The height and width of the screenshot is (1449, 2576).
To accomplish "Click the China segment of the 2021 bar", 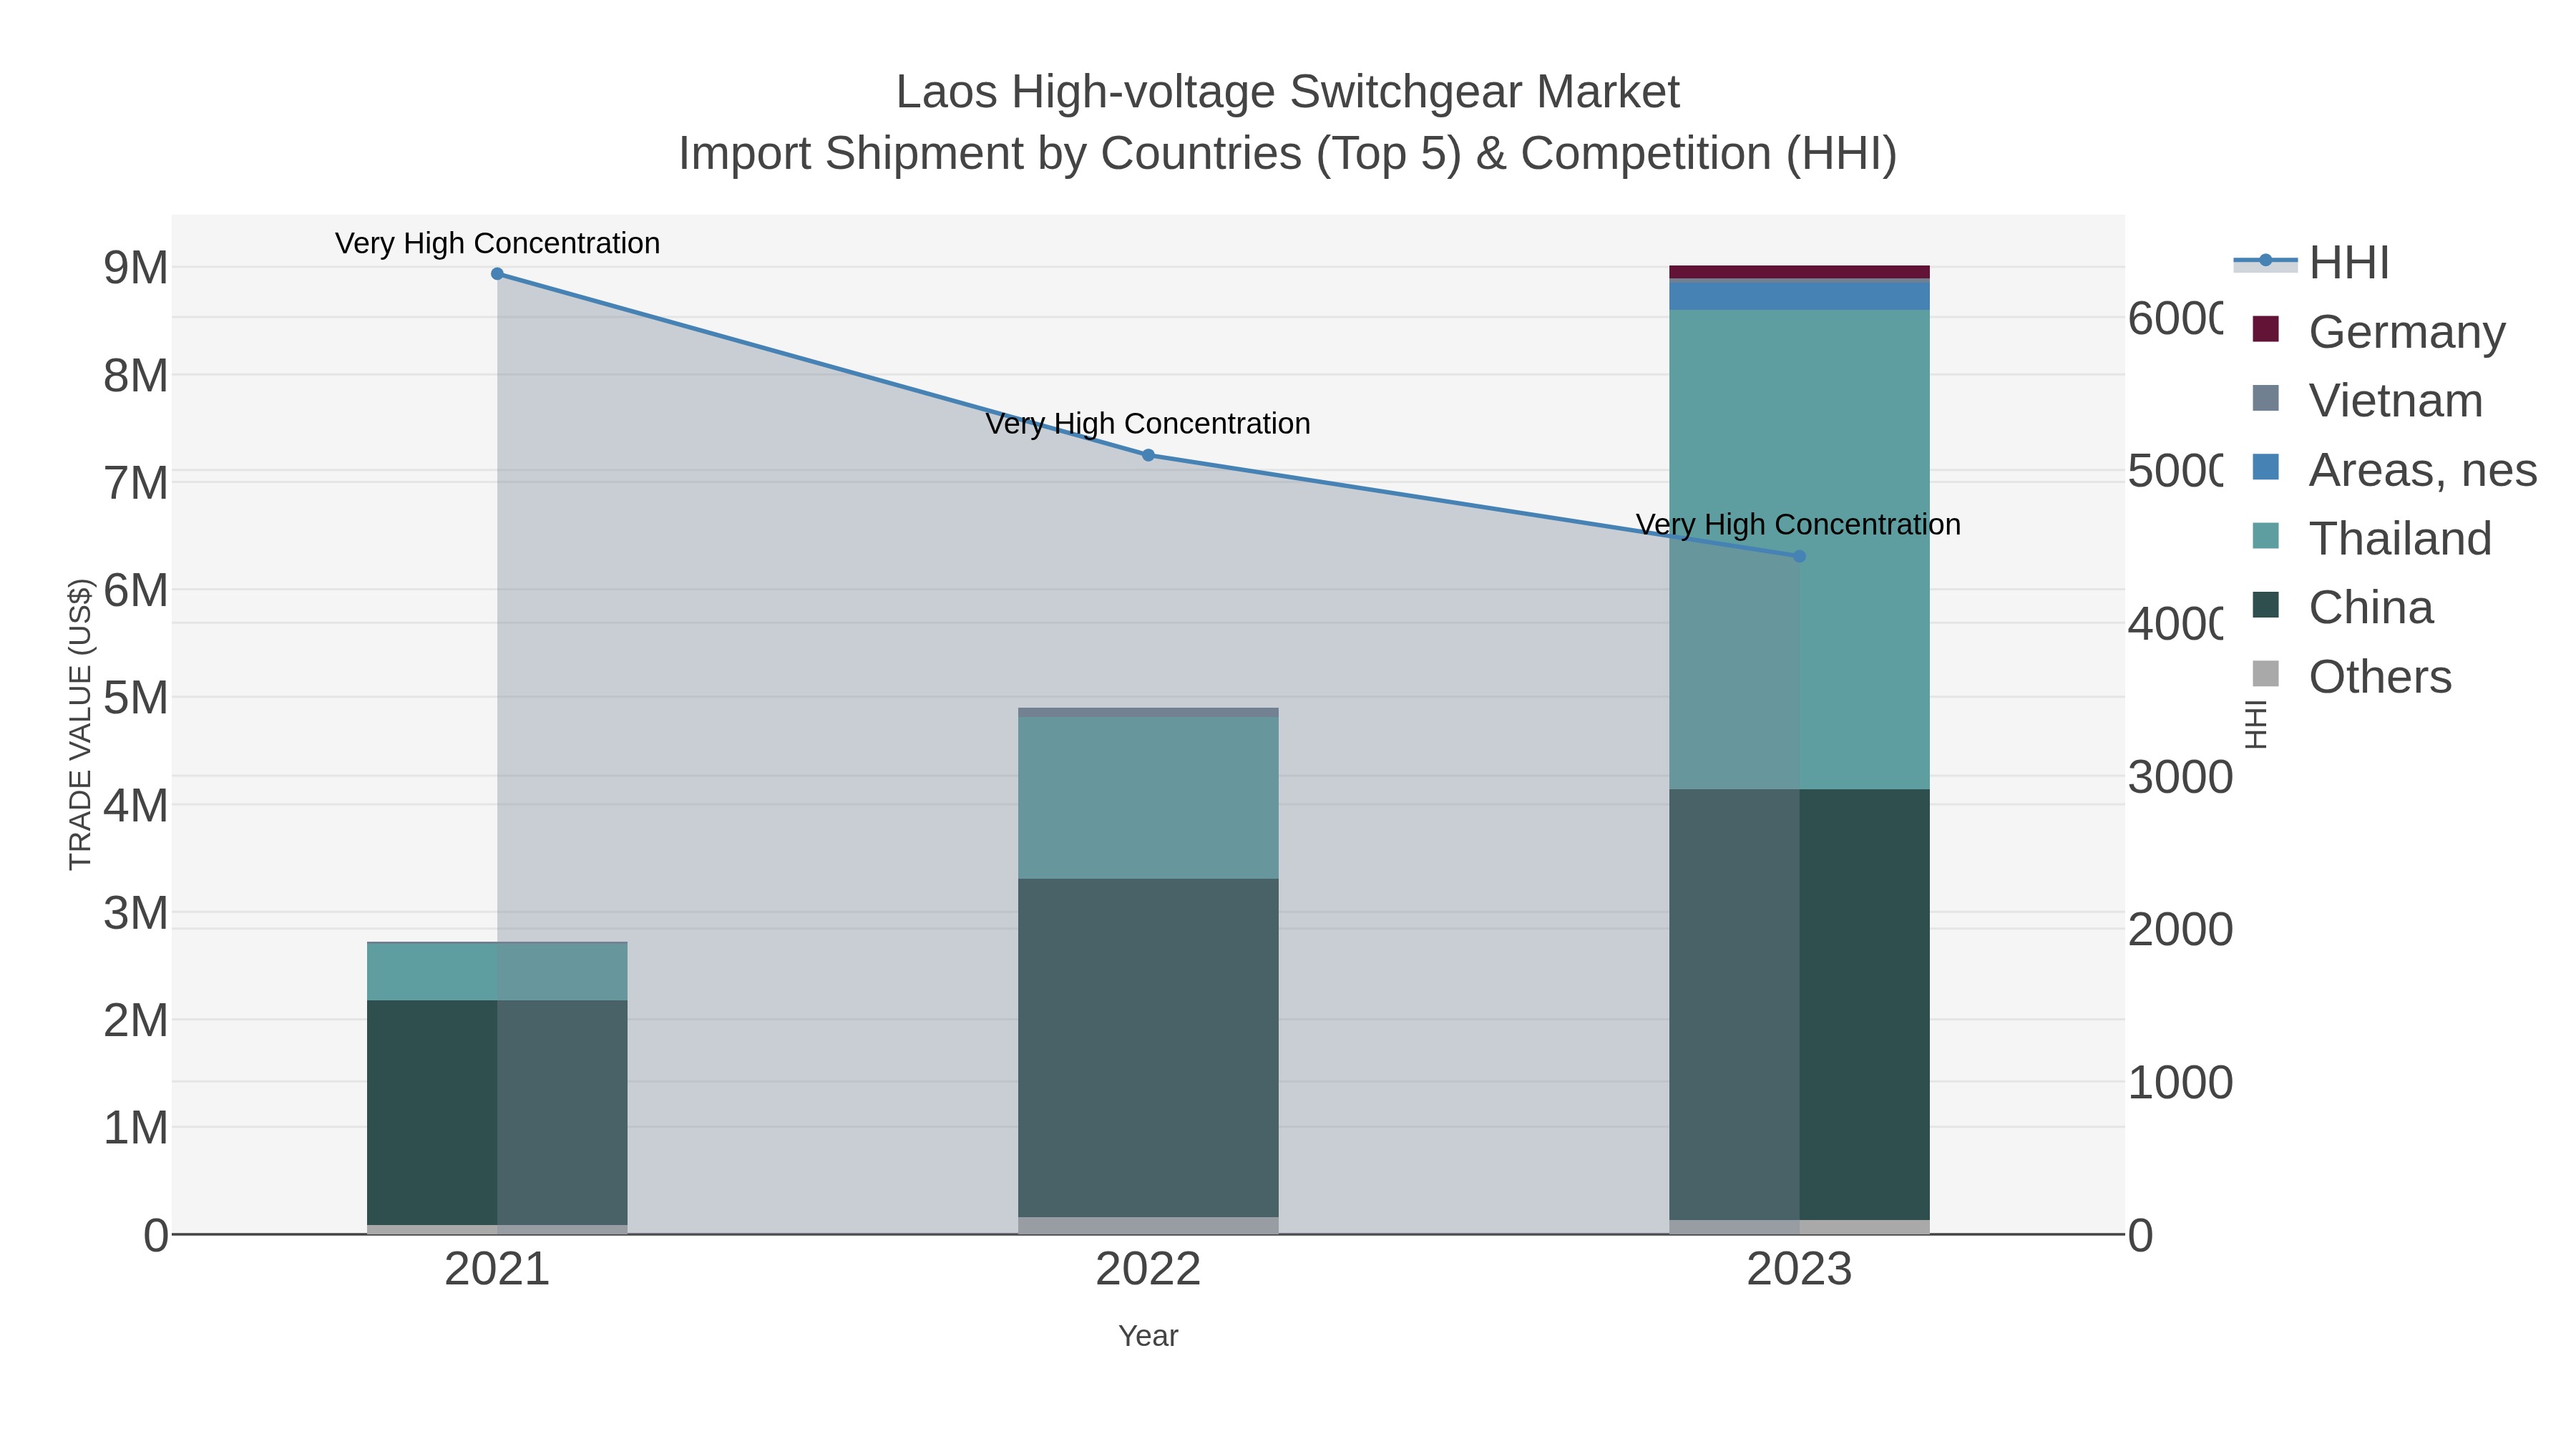I will pos(497,1113).
